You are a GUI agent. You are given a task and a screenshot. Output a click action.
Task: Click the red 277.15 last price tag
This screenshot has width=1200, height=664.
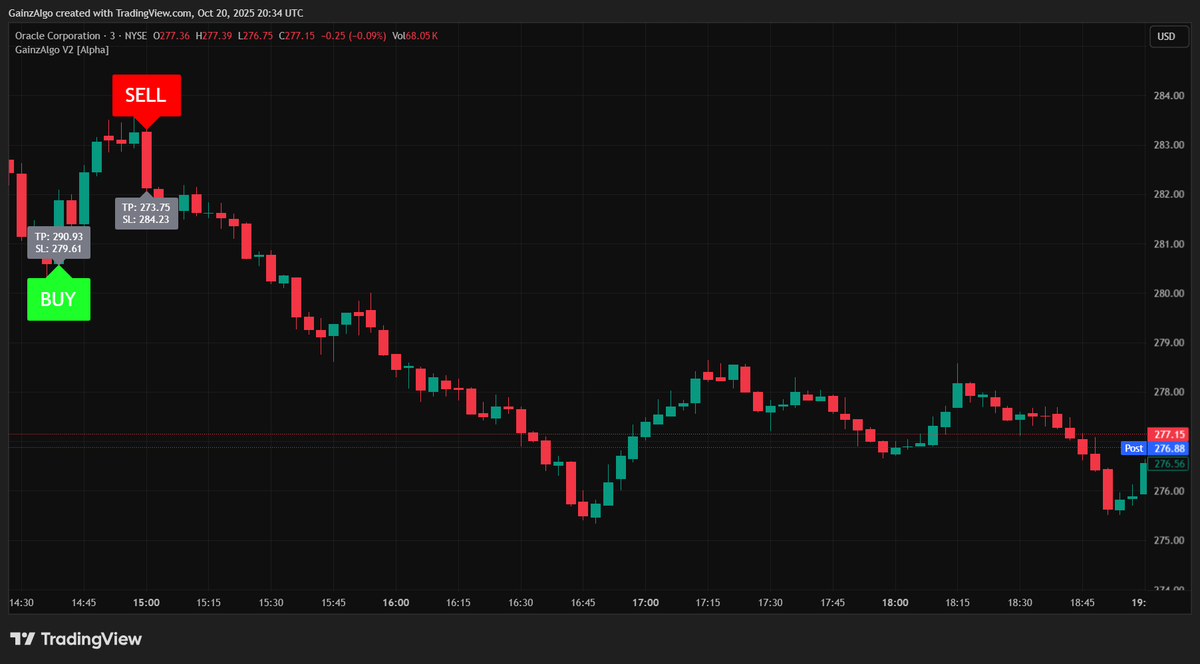(1169, 434)
